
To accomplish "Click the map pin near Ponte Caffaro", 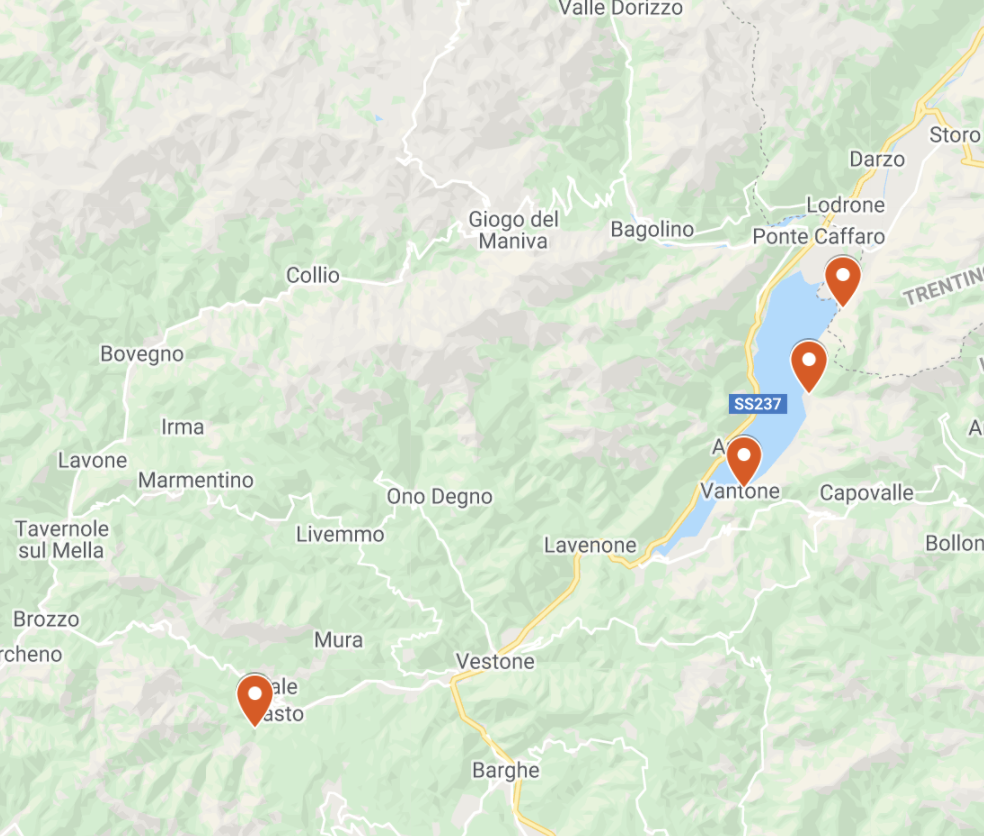I will (x=842, y=281).
